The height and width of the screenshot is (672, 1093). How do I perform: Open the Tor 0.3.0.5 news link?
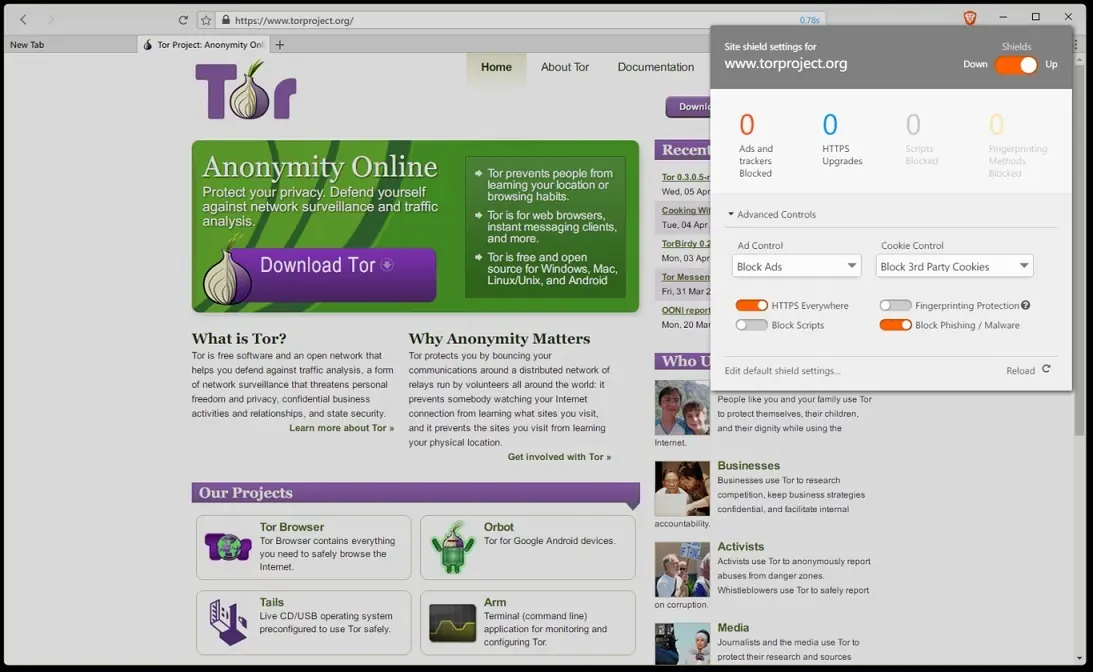coord(685,177)
